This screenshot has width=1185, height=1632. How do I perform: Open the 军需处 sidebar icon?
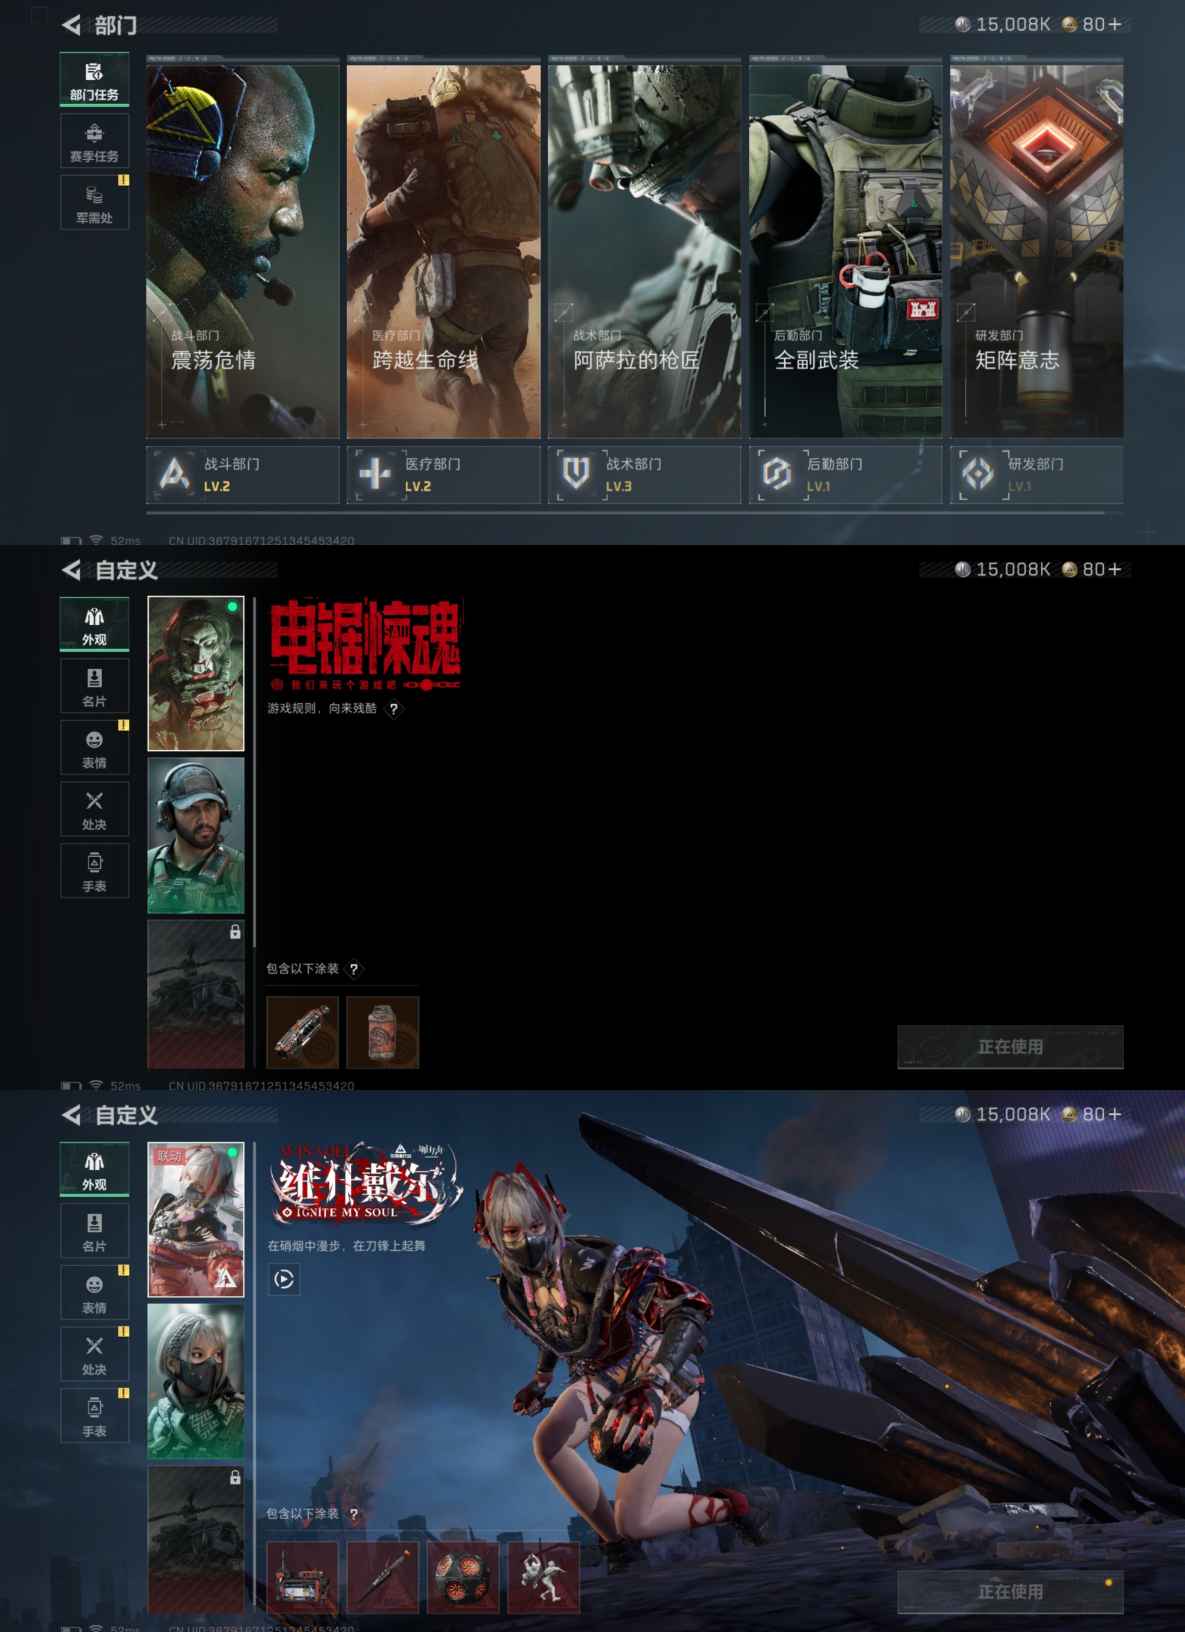coord(94,203)
